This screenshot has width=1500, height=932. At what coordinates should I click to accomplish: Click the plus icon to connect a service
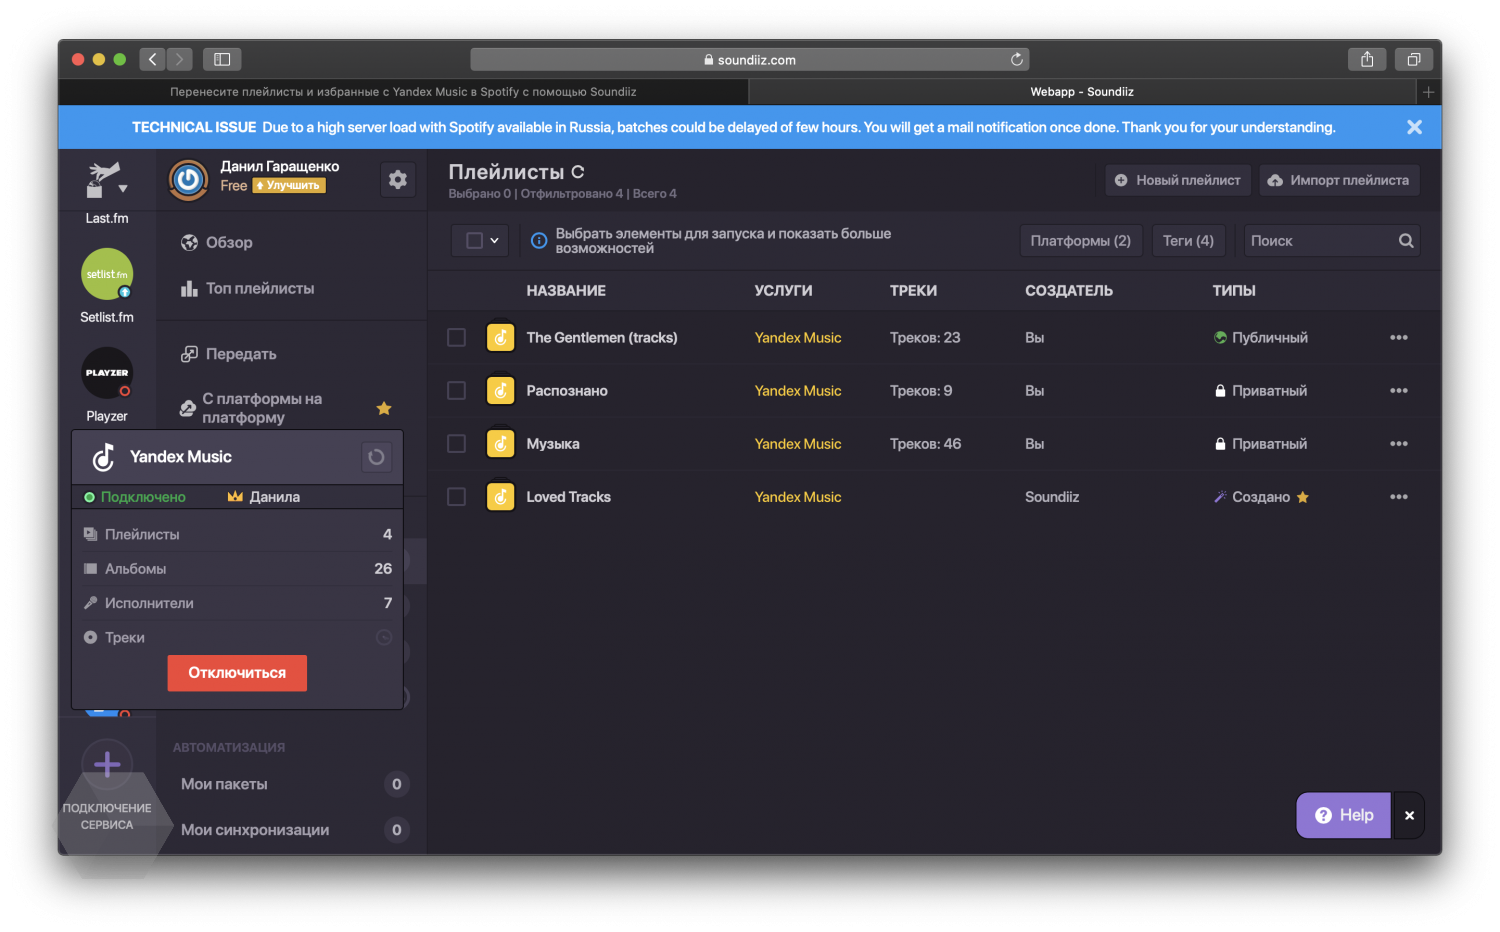107,765
